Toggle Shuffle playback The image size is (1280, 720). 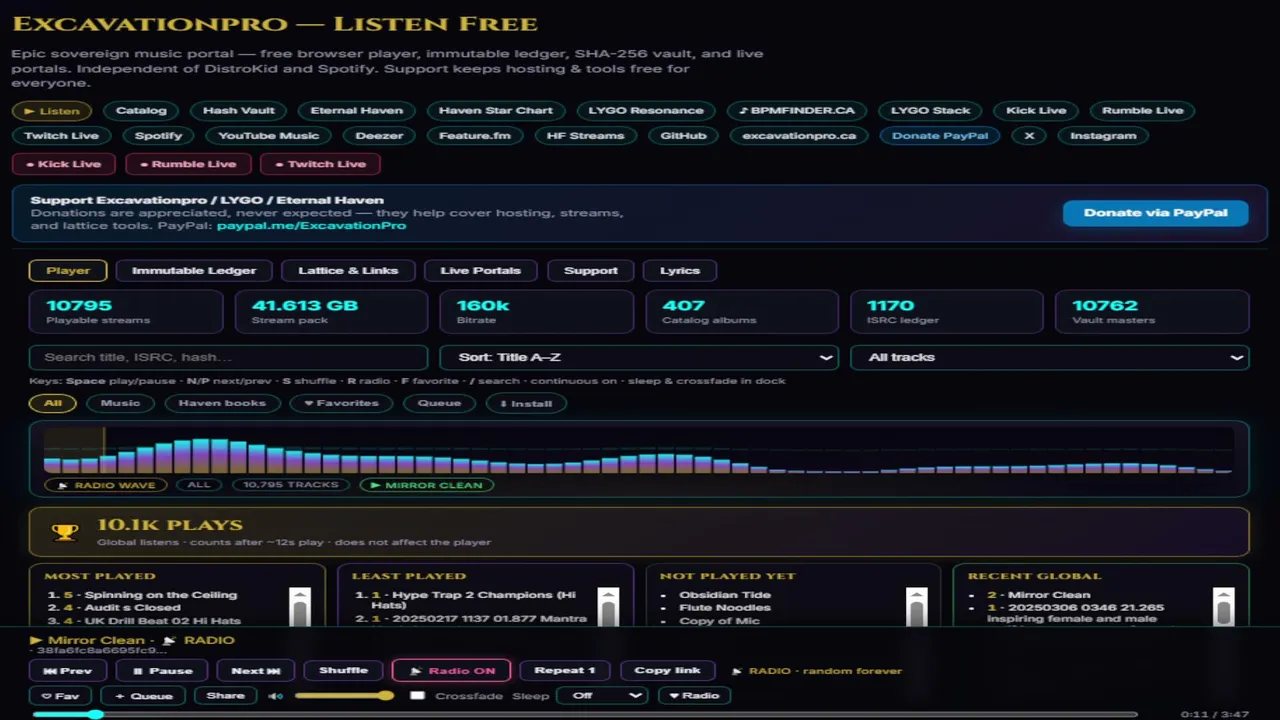344,671
